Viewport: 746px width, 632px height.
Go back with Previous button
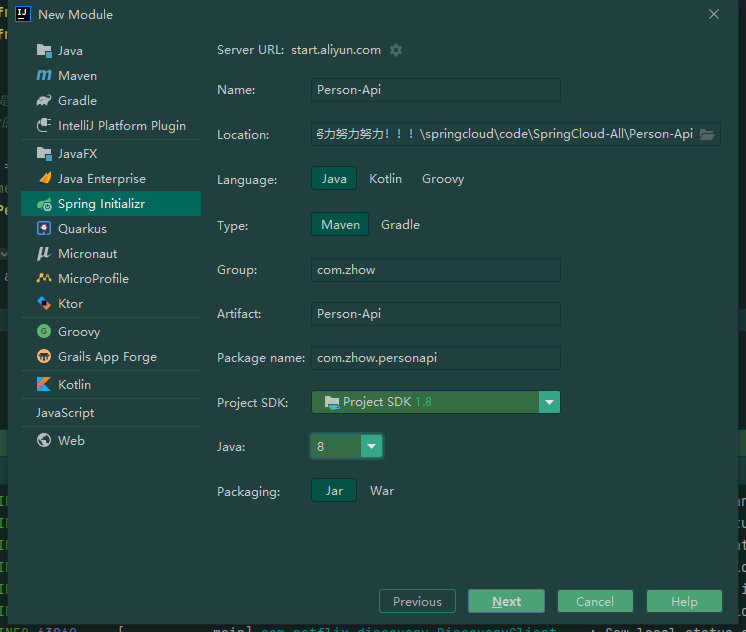tap(417, 601)
